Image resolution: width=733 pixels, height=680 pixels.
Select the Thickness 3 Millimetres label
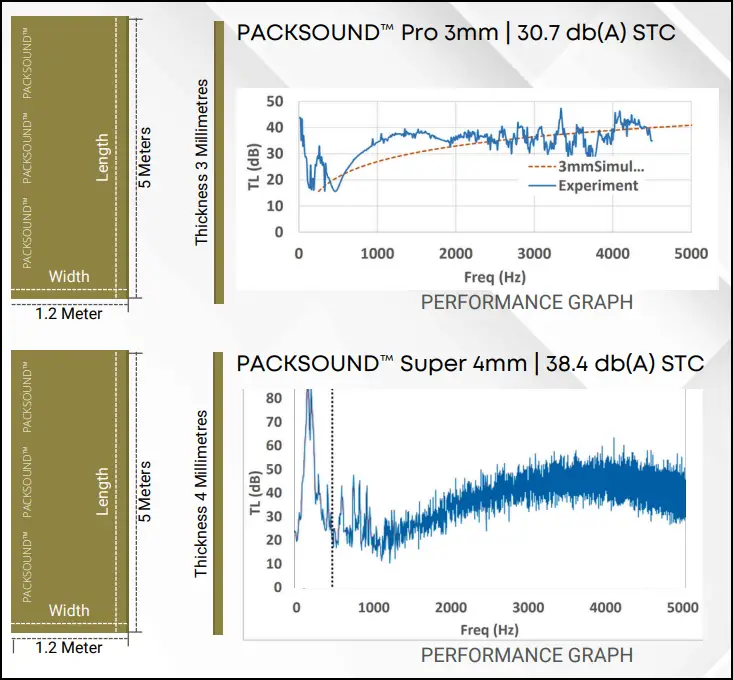click(201, 165)
